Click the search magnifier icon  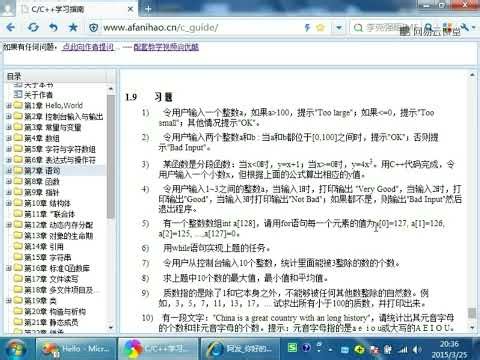[358, 28]
